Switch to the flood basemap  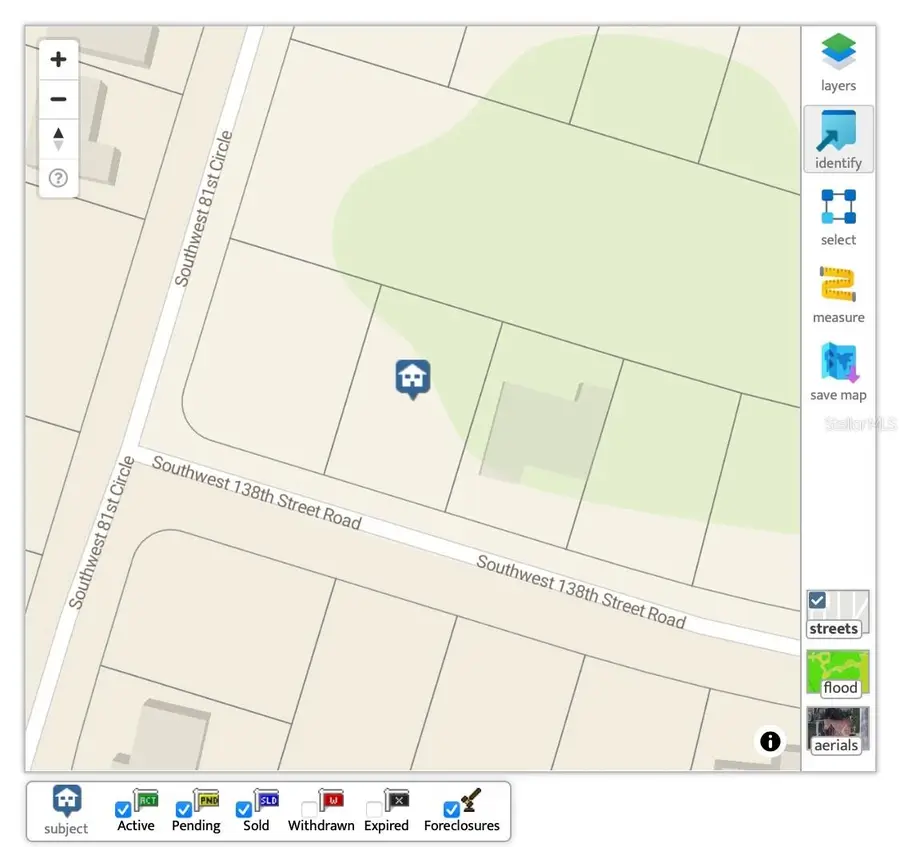click(838, 672)
